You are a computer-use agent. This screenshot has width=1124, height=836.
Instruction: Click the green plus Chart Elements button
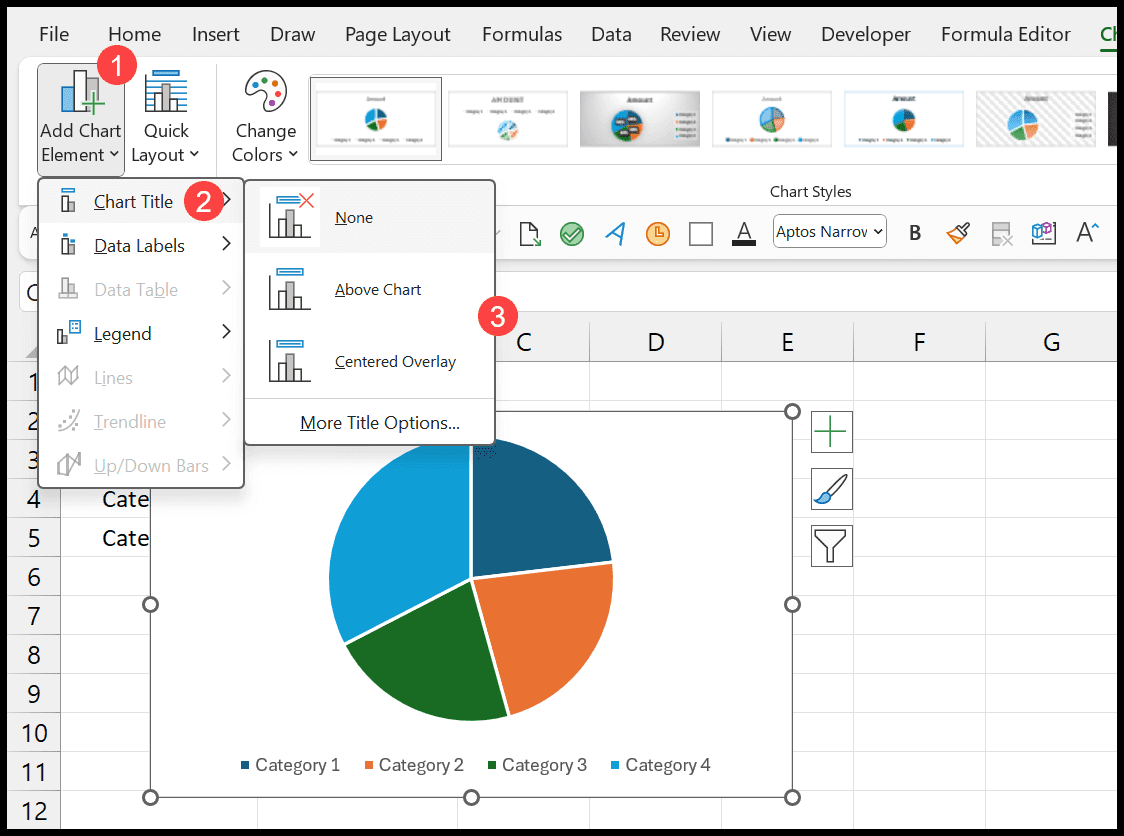tap(832, 432)
